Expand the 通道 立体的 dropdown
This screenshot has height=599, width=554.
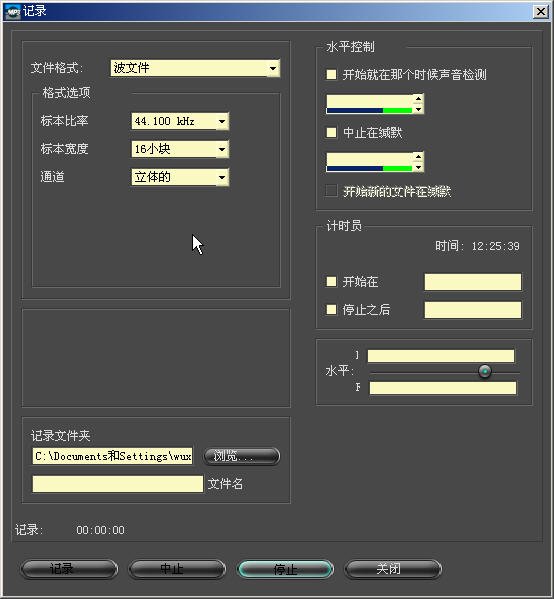(180, 177)
